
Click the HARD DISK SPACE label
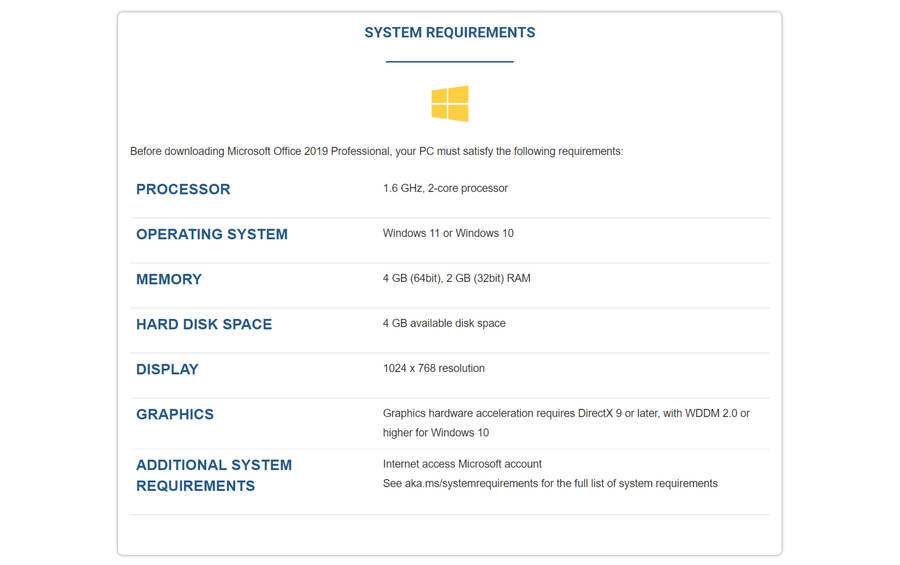[204, 324]
